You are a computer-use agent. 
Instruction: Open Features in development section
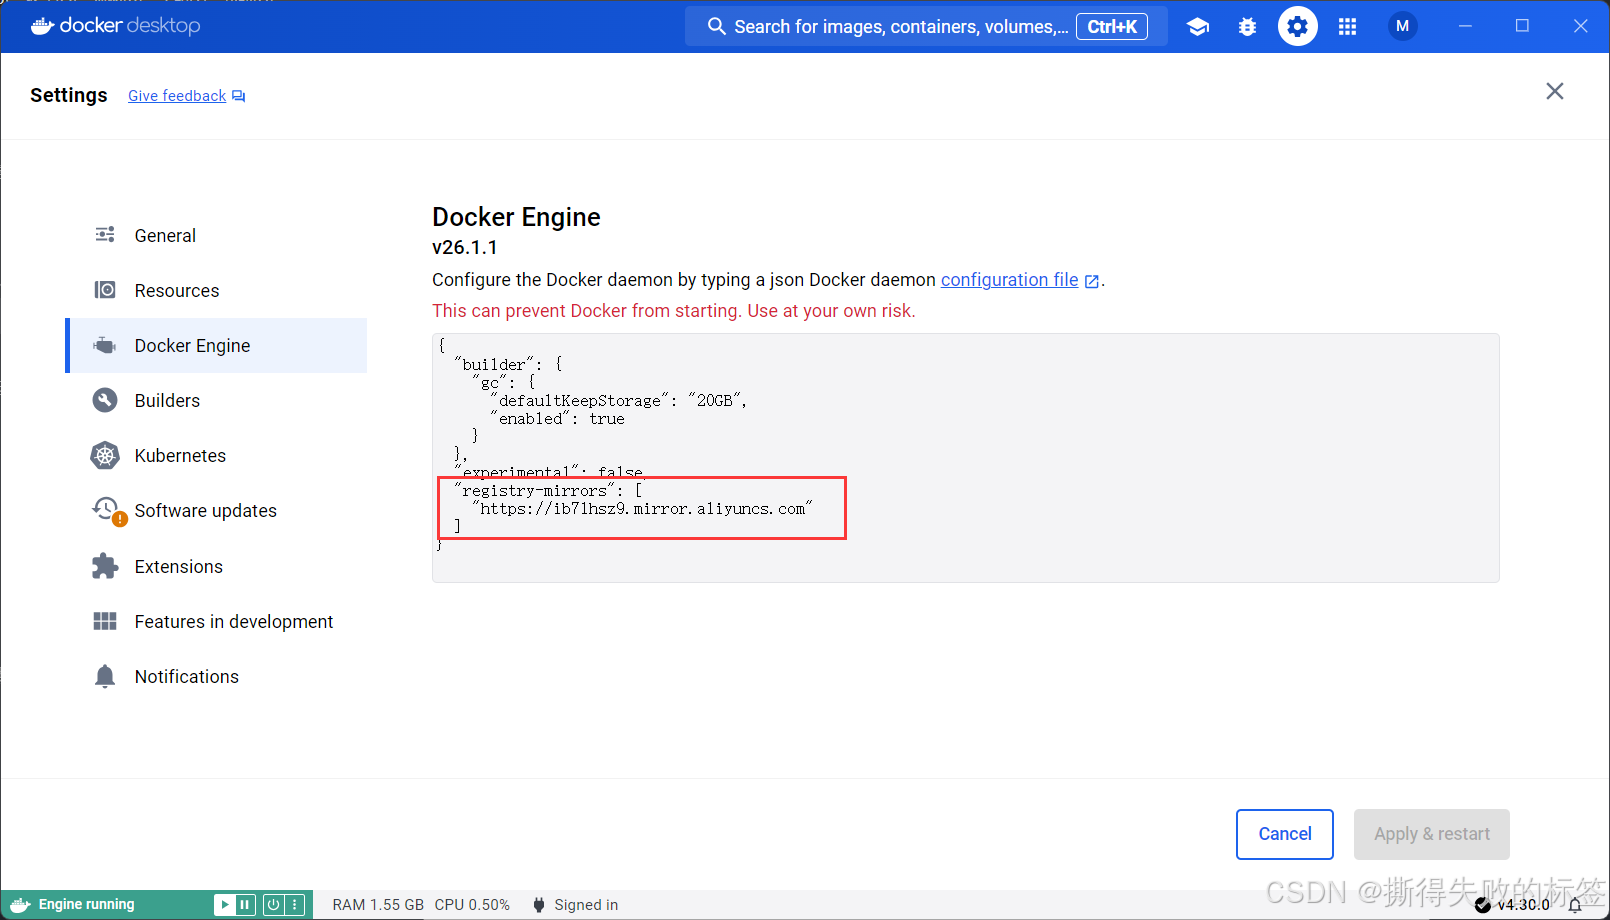pos(217,621)
